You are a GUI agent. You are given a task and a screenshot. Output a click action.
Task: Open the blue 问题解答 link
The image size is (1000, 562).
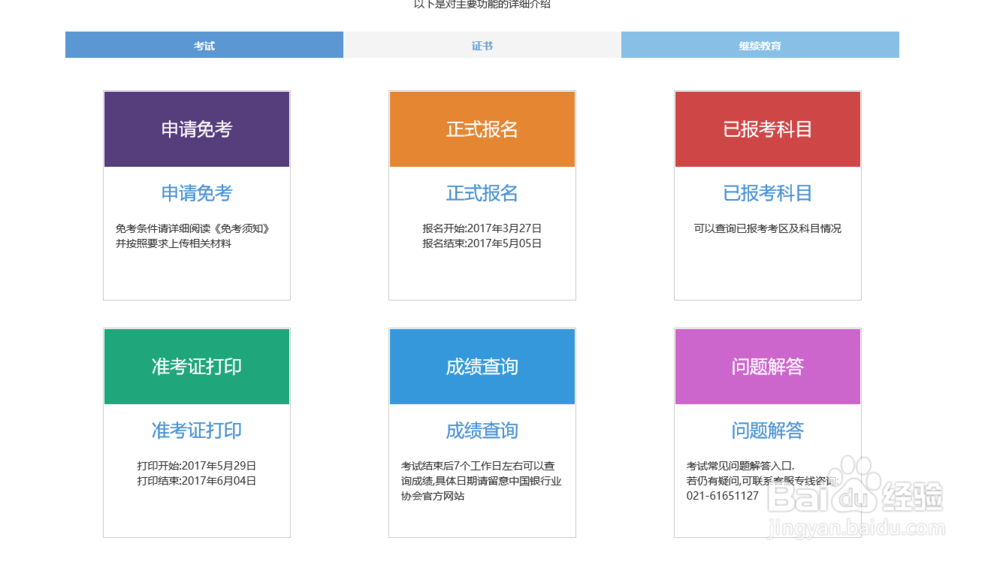tap(767, 431)
